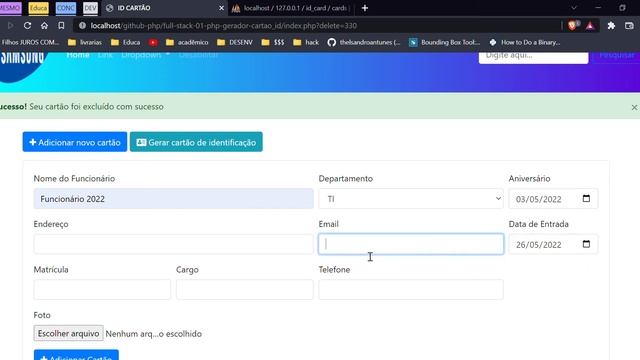Viewport: 640px width, 360px height.
Task: Click the Data de Entrada value 26/05/2022
Action: (538, 245)
